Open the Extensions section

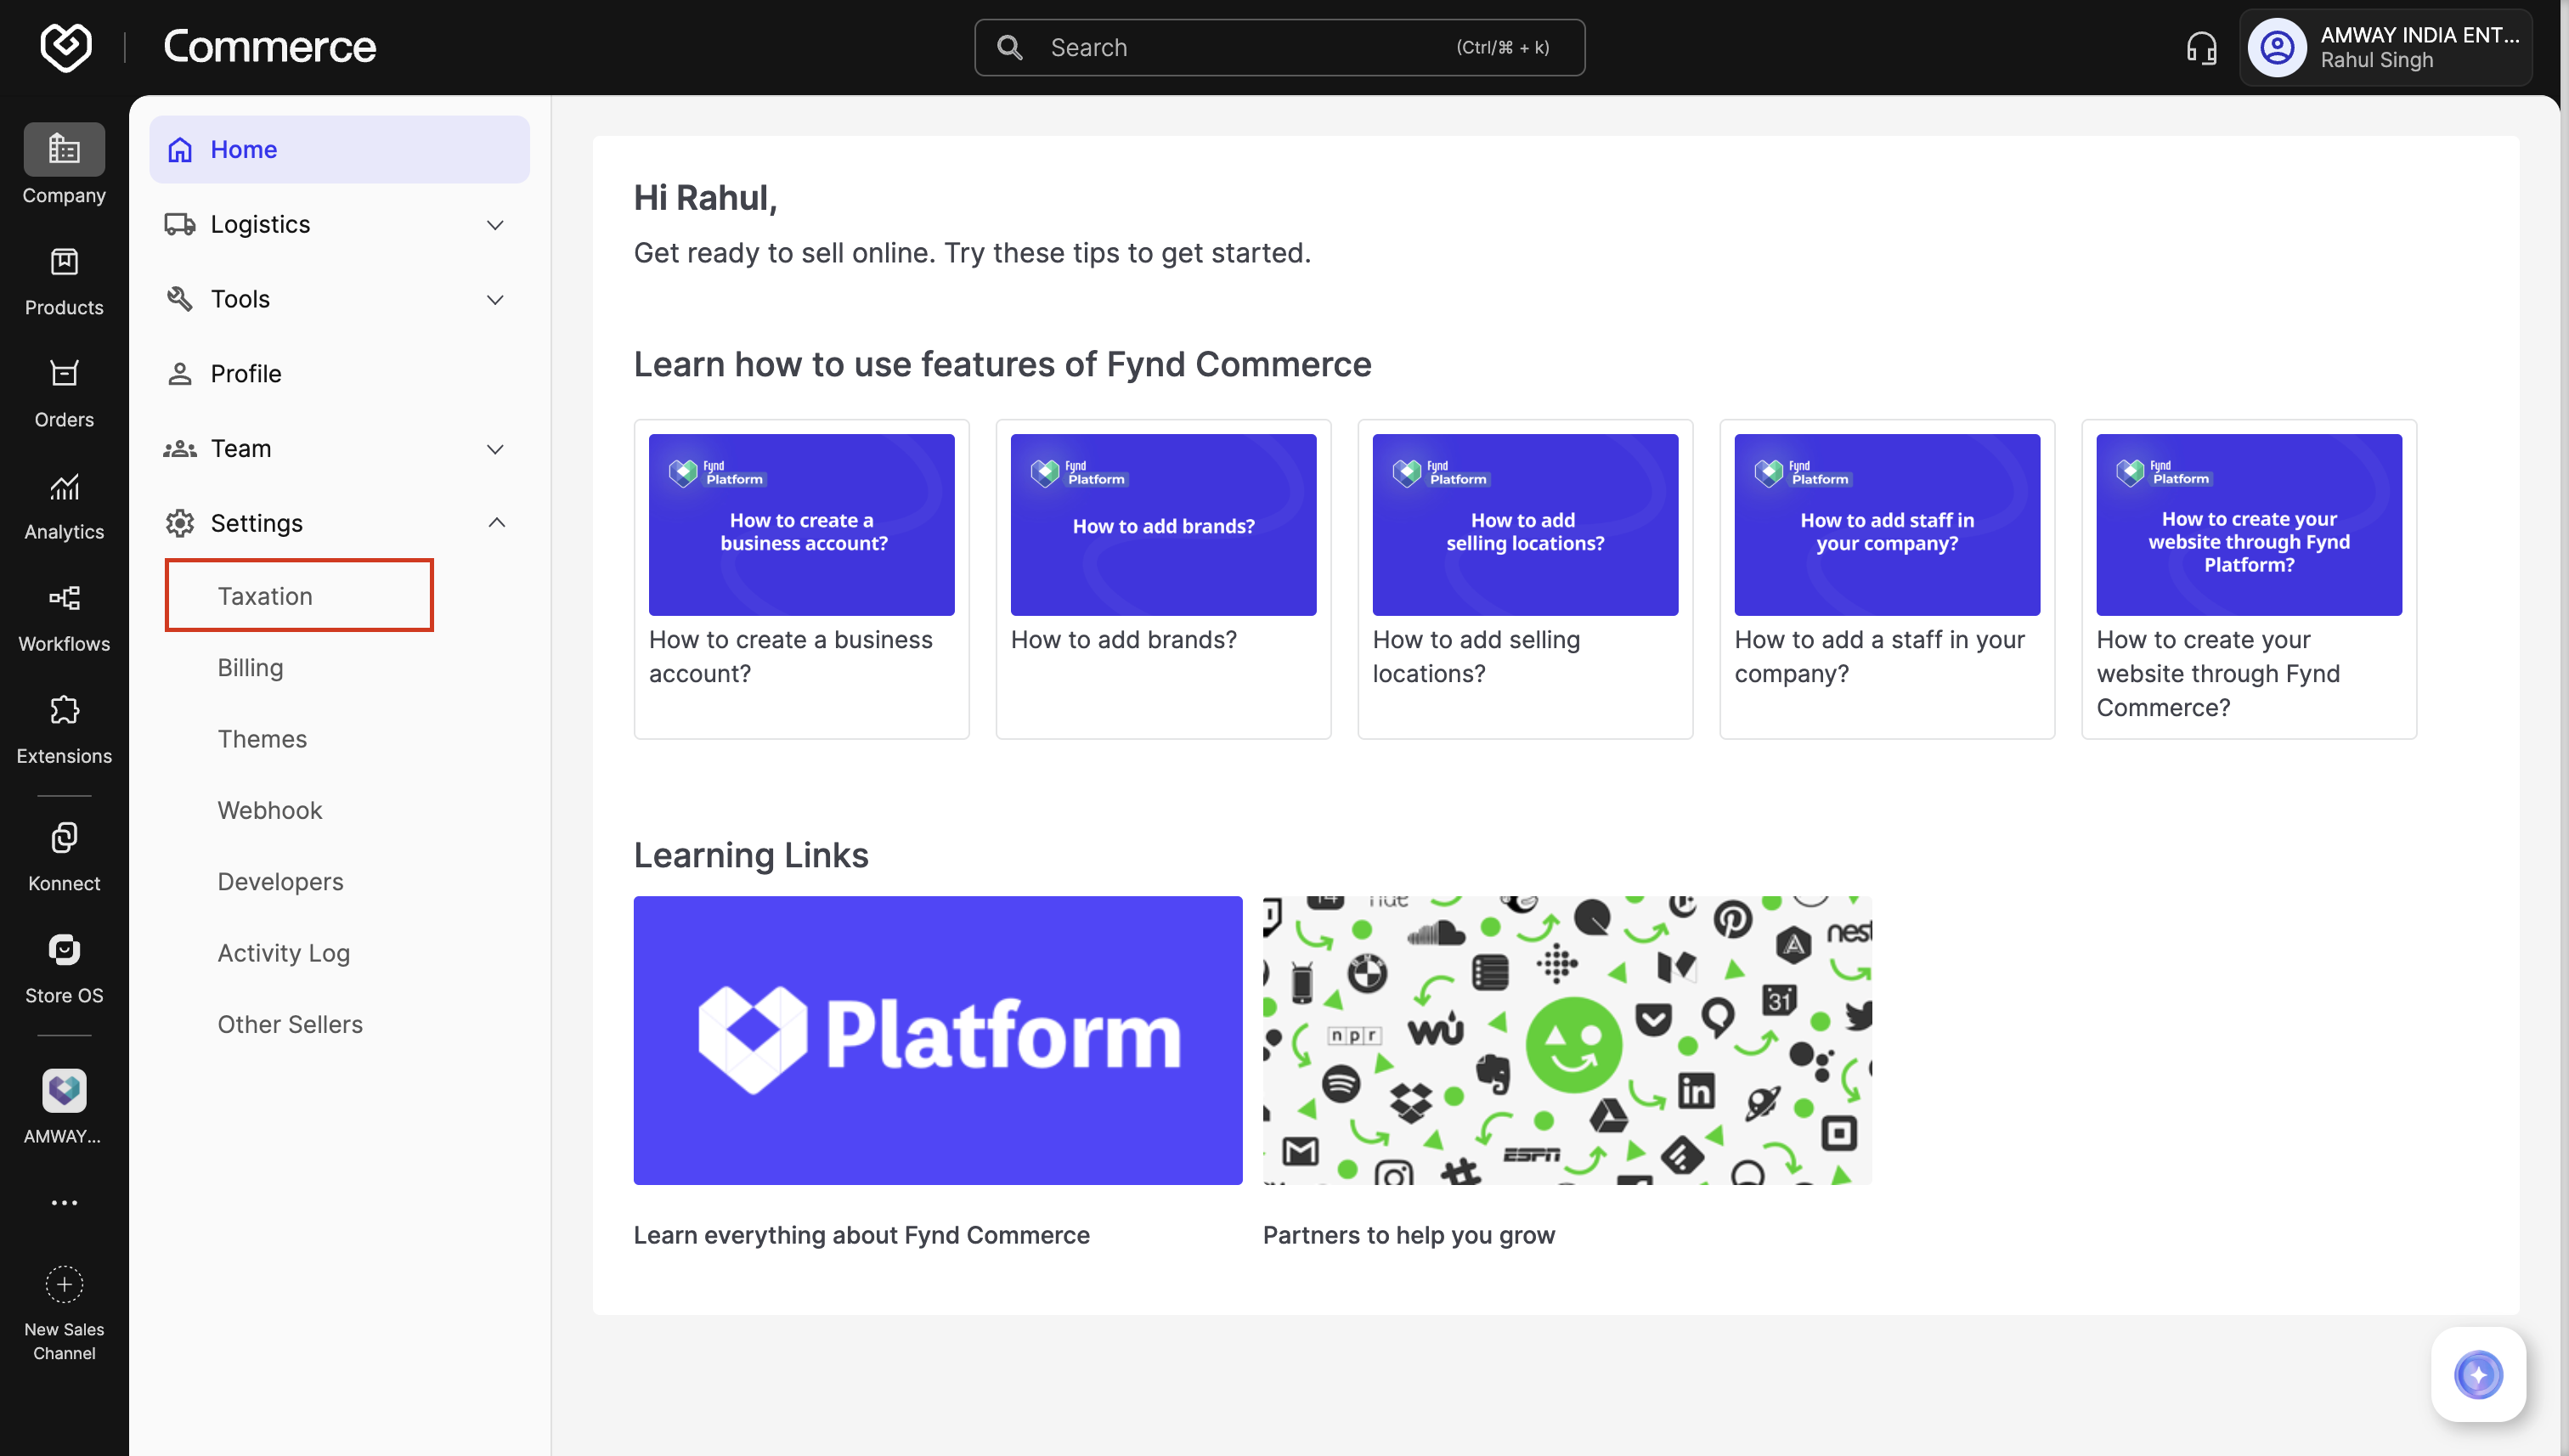(x=64, y=730)
